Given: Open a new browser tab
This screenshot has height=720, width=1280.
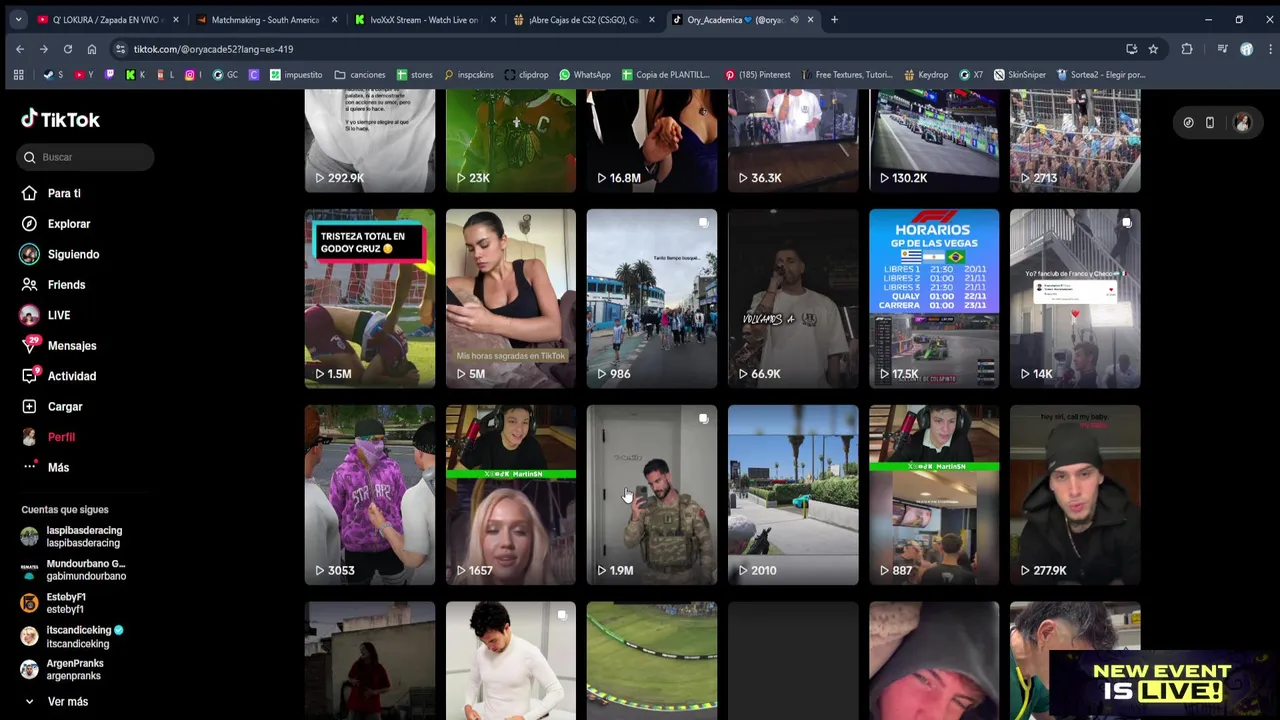Looking at the screenshot, I should click(x=834, y=19).
